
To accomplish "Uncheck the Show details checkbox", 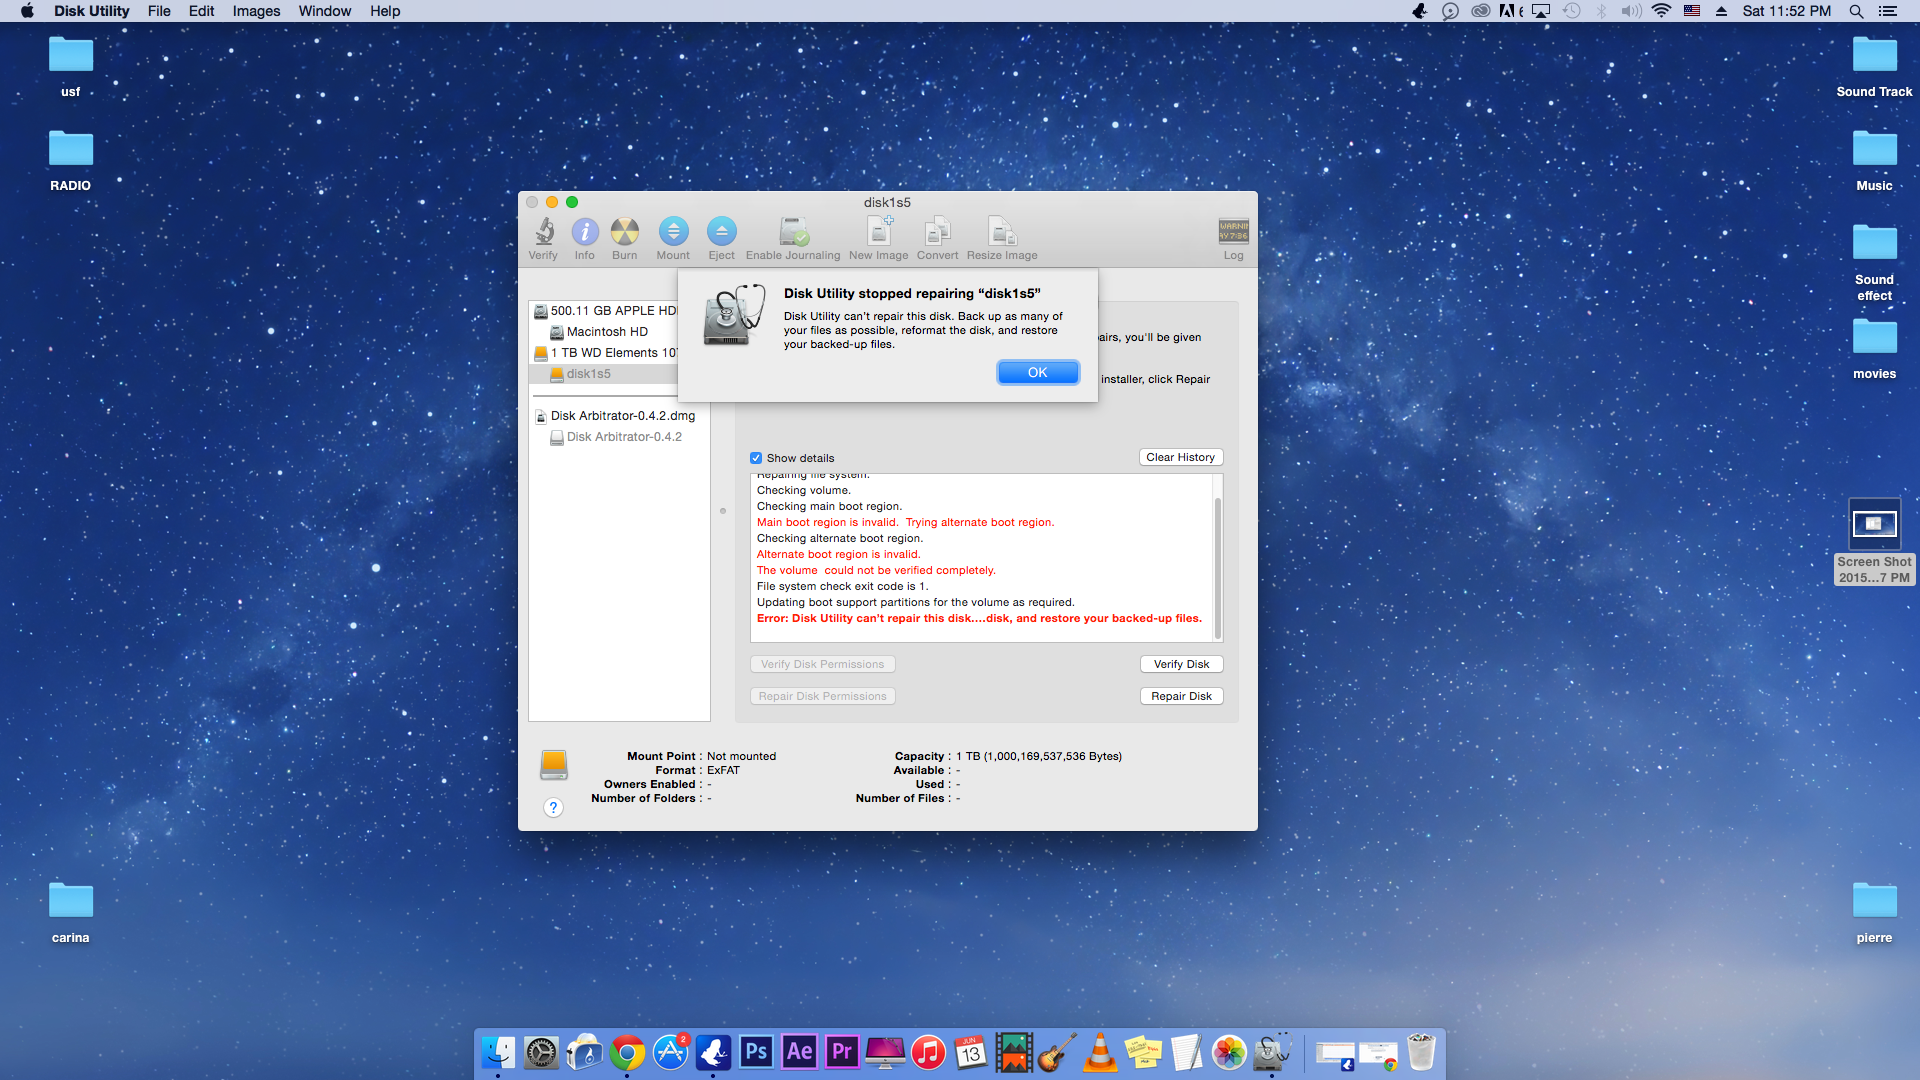I will pyautogui.click(x=756, y=458).
